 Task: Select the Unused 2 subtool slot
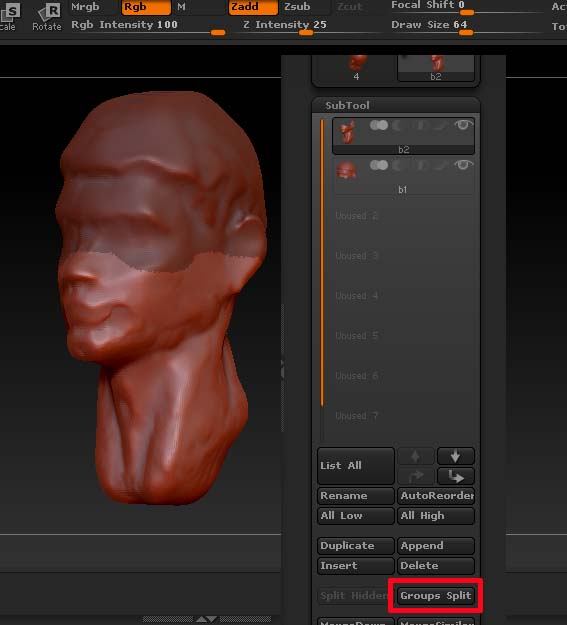[x=404, y=216]
